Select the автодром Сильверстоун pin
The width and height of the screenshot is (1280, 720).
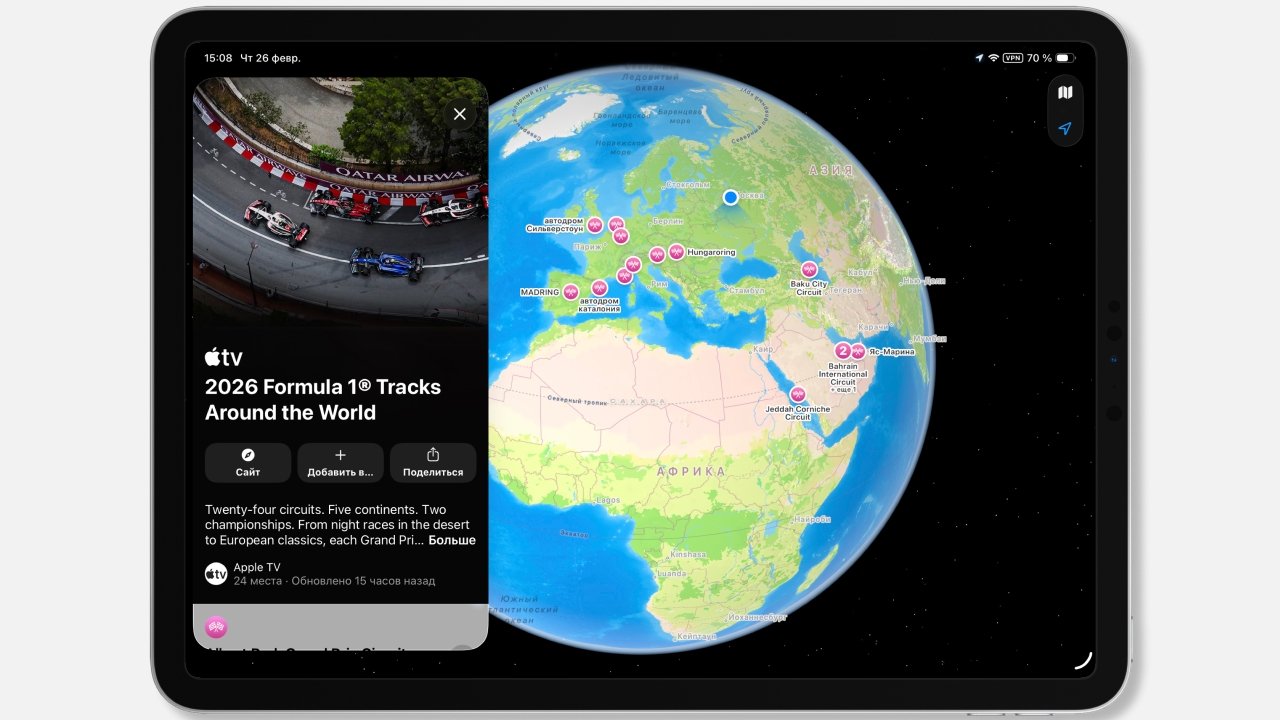point(594,225)
